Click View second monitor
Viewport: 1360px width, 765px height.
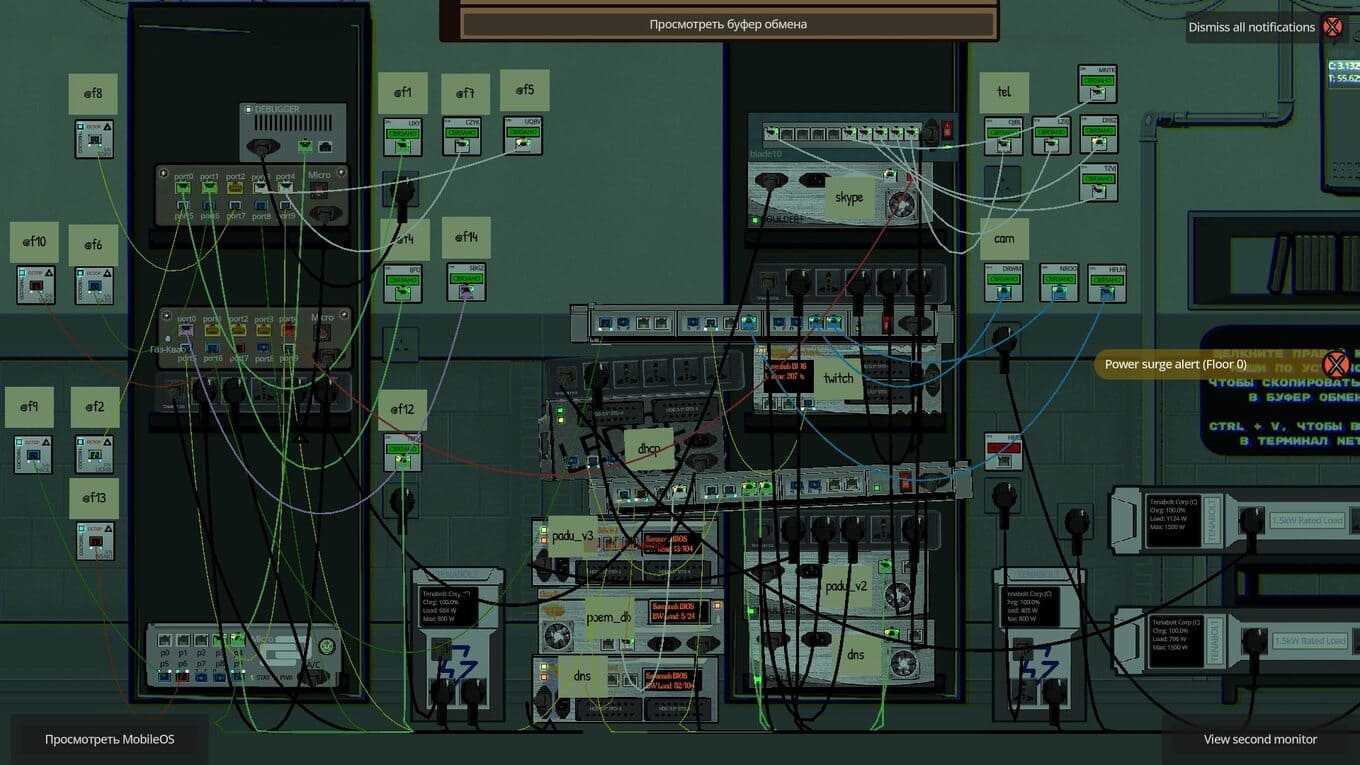click(x=1260, y=739)
